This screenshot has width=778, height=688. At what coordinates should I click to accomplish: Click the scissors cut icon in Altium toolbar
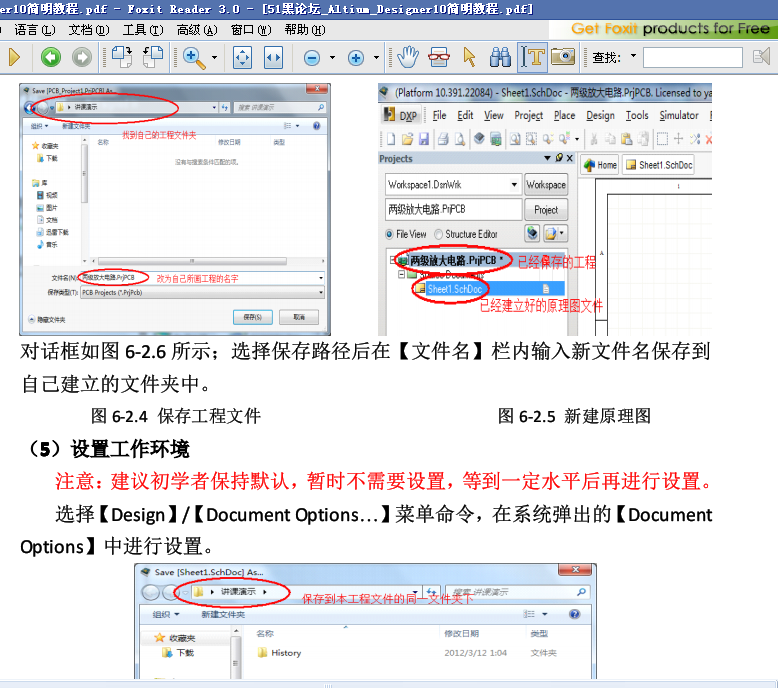(593, 139)
